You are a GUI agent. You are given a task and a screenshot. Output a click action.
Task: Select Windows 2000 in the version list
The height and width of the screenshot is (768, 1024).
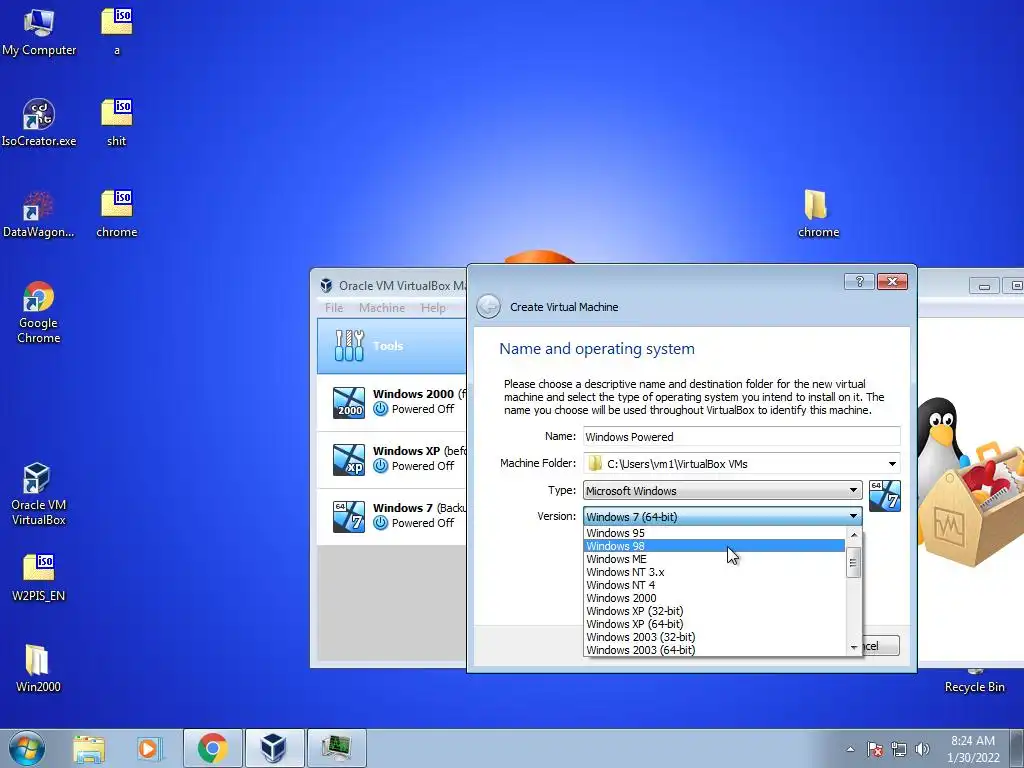[714, 598]
